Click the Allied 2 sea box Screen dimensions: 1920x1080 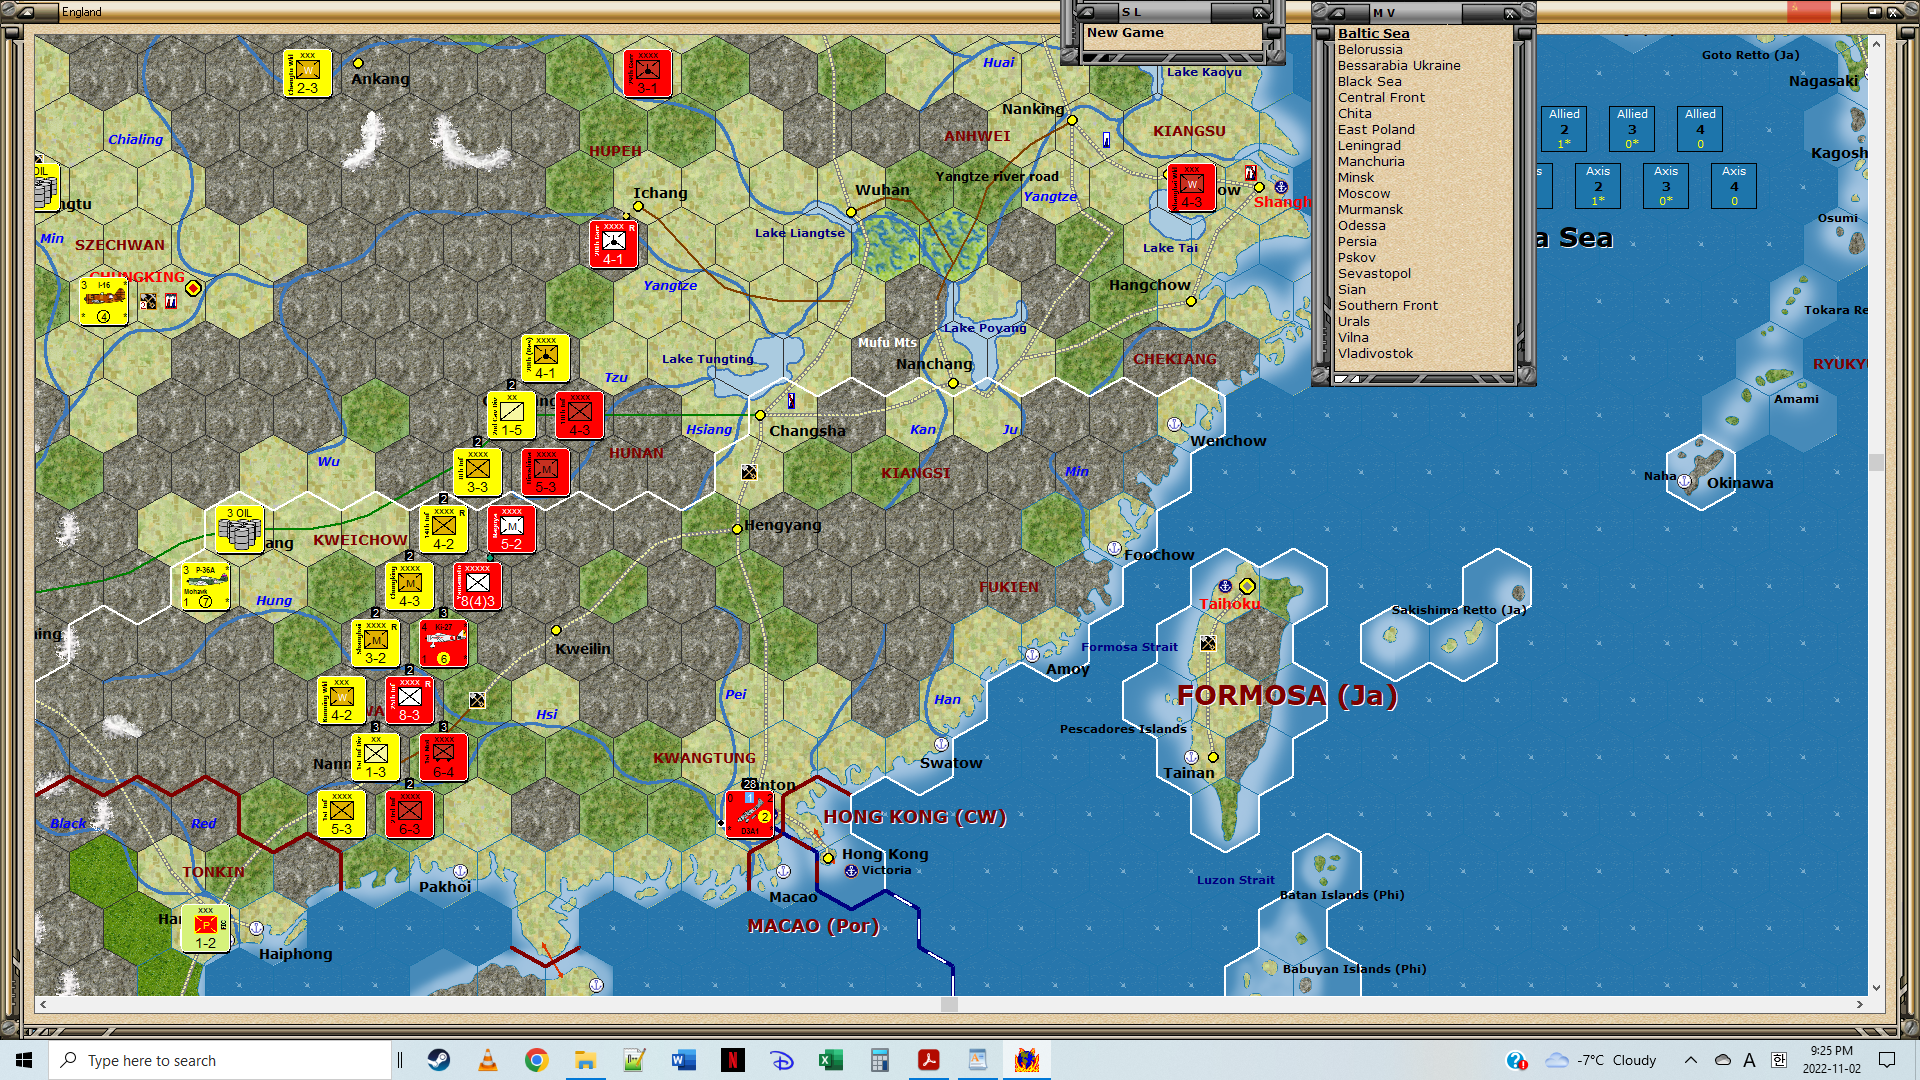click(x=1564, y=128)
